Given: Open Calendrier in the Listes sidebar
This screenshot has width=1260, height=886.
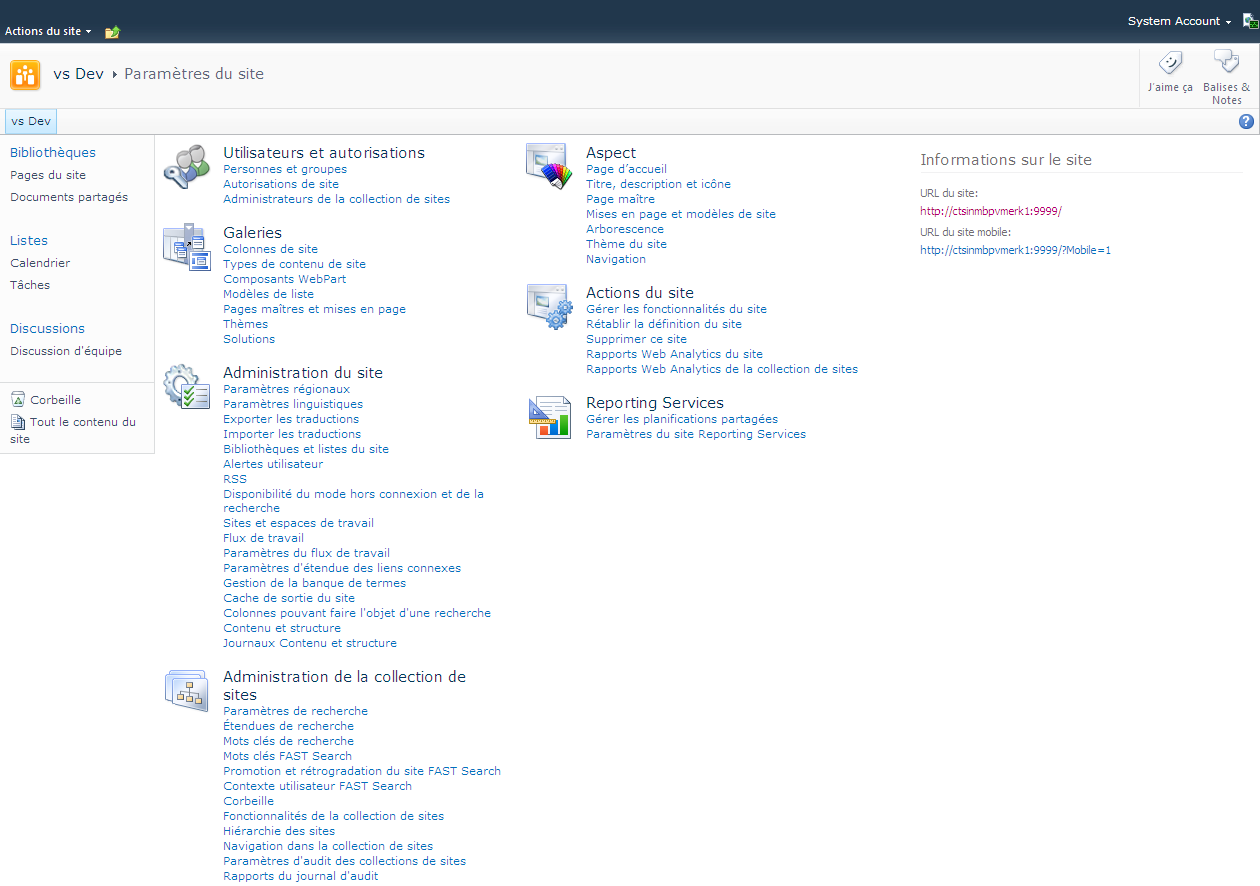Looking at the screenshot, I should 40,263.
